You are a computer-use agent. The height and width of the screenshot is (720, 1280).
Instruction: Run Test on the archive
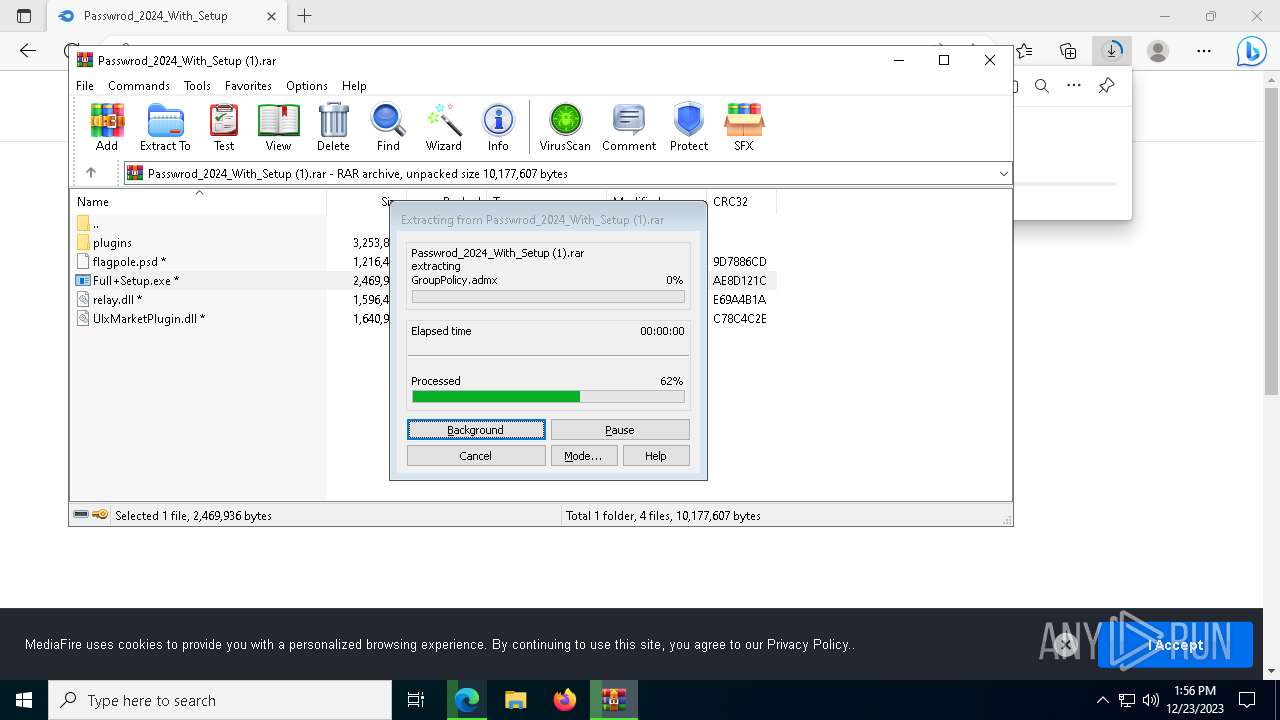[224, 127]
